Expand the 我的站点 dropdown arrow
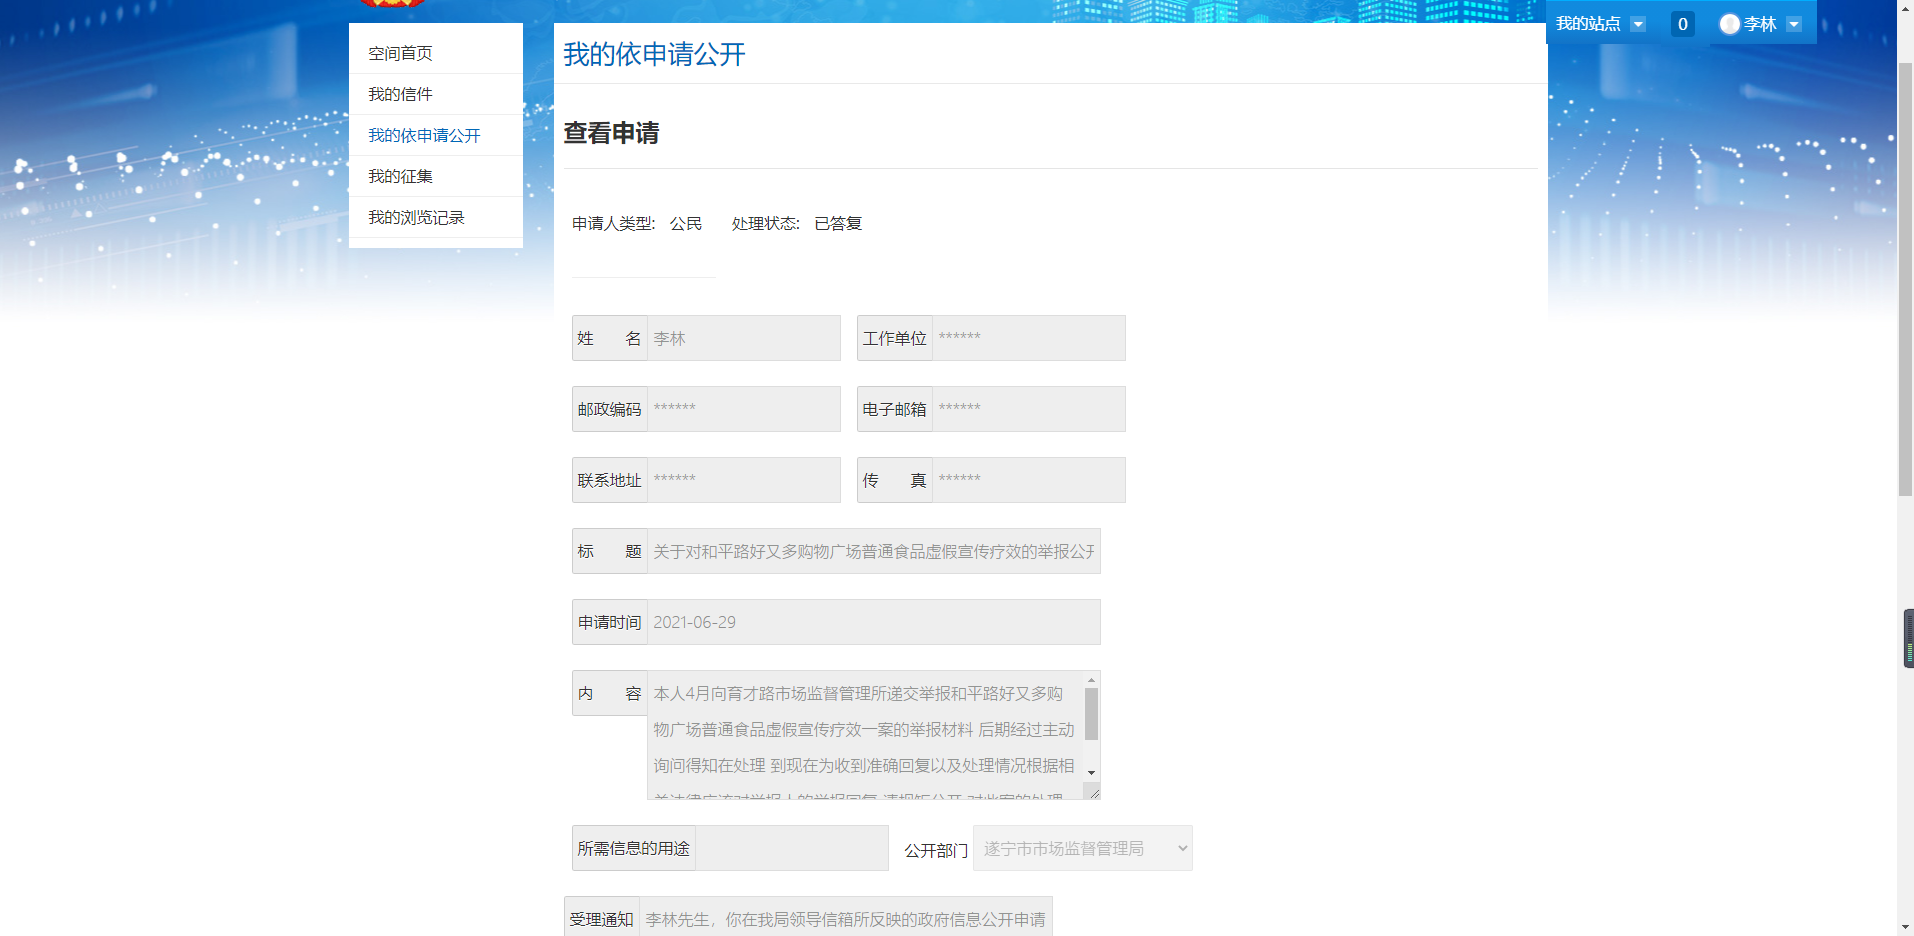The height and width of the screenshot is (936, 1914). 1638,24
